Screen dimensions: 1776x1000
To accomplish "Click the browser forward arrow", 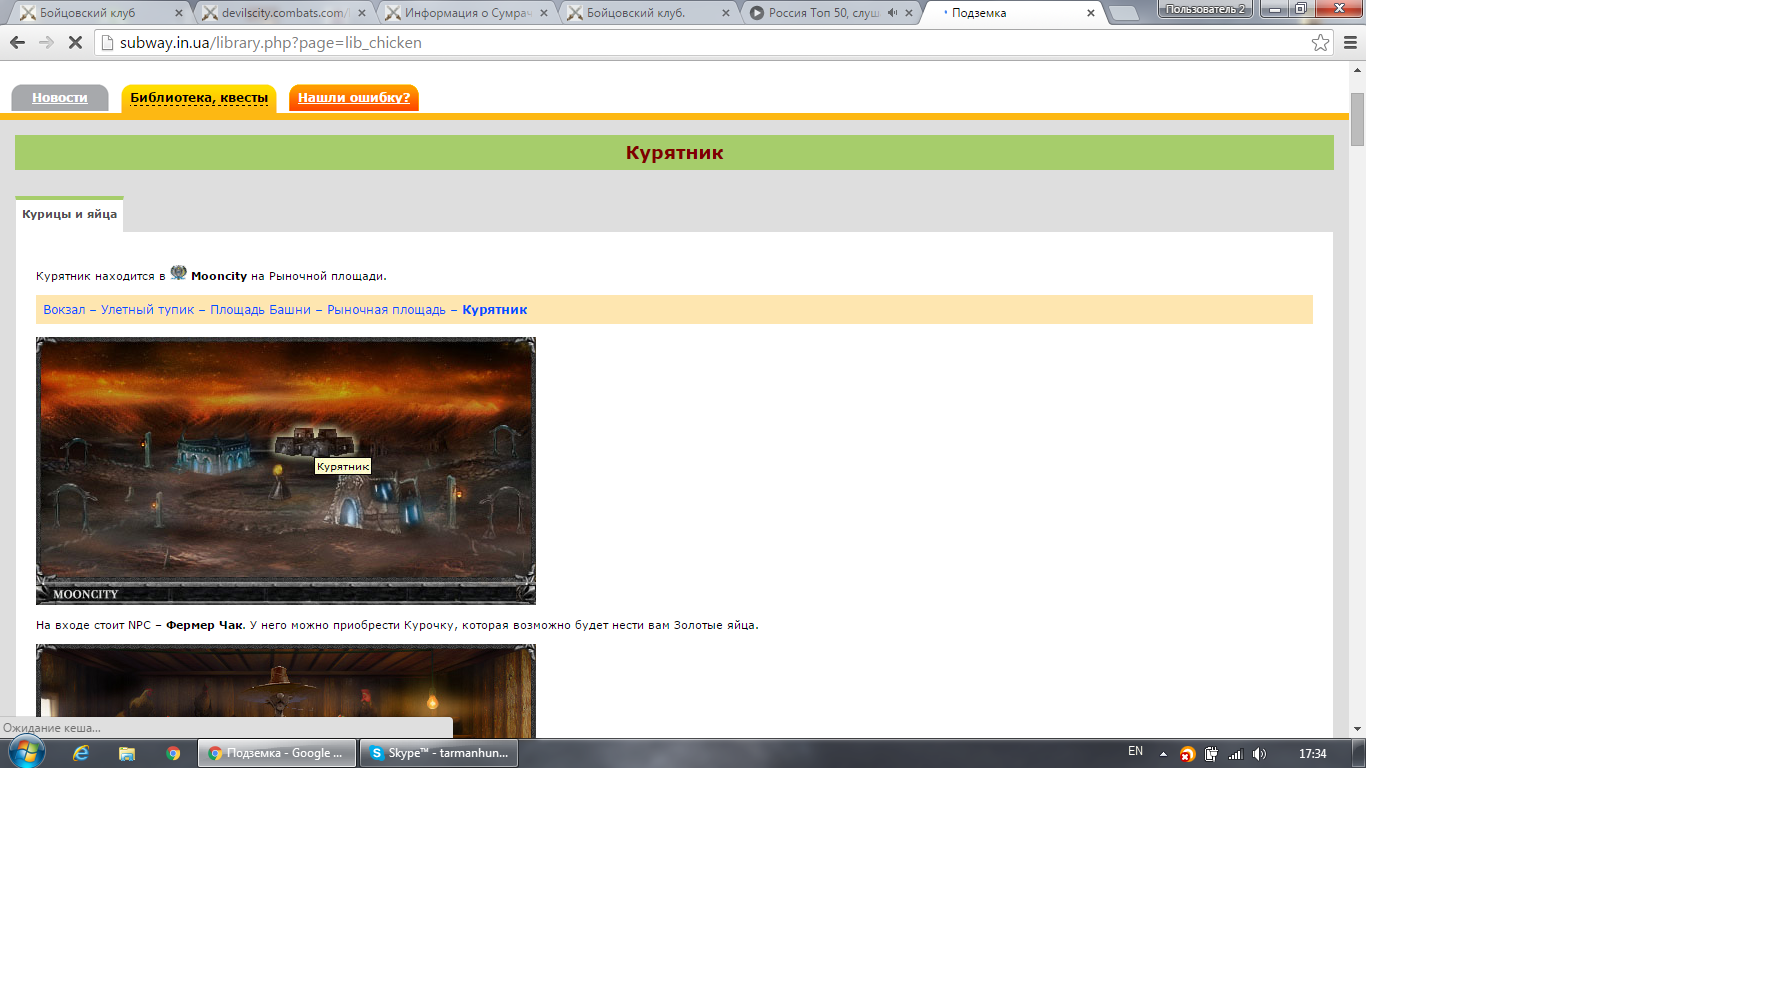I will pos(46,42).
